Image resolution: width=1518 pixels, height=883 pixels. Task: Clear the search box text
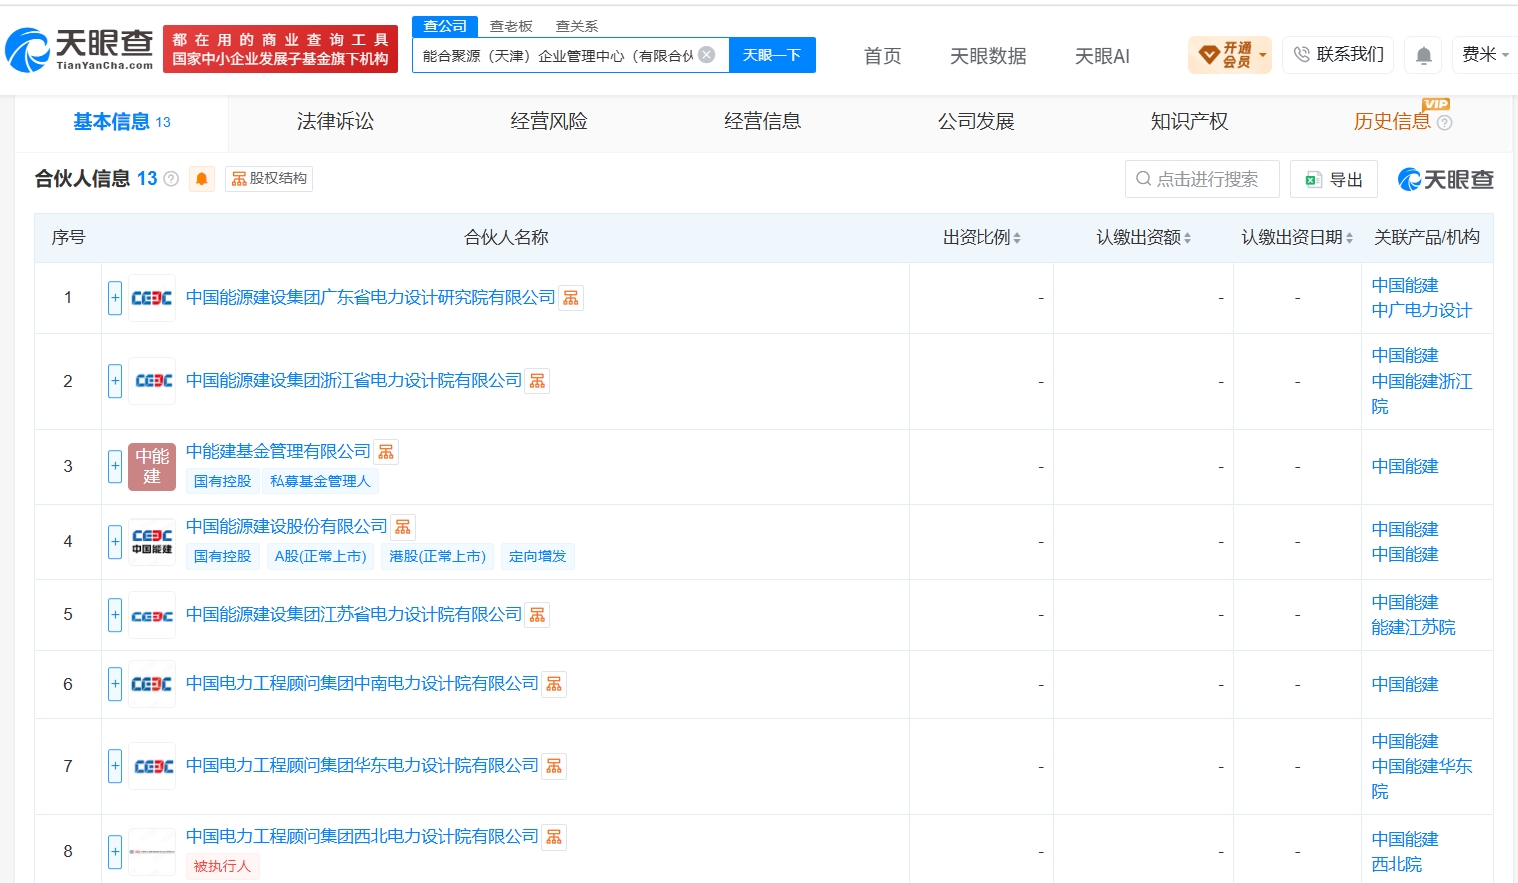pyautogui.click(x=707, y=55)
